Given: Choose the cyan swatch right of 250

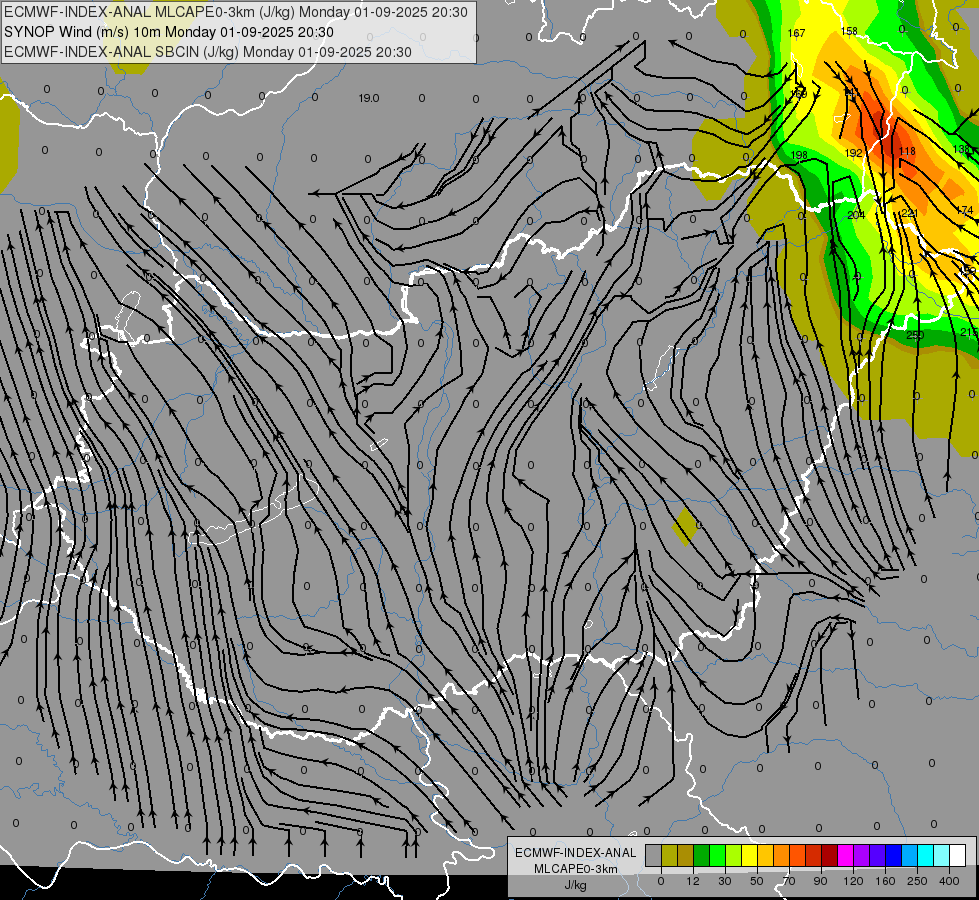Looking at the screenshot, I should (x=925, y=855).
